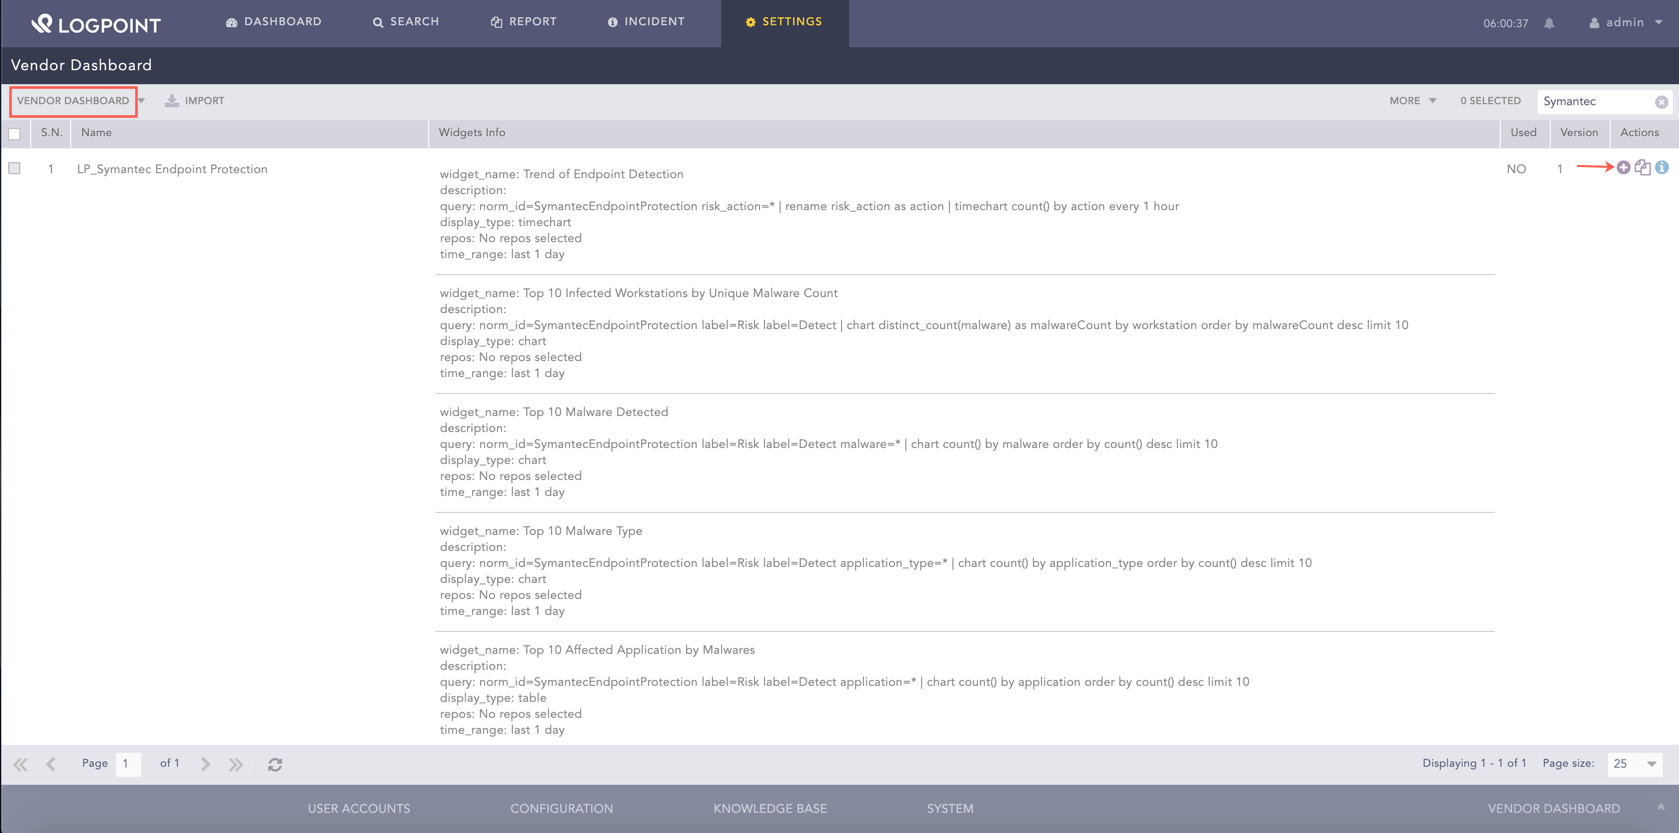Open the More dropdown
The image size is (1679, 833).
[1412, 101]
